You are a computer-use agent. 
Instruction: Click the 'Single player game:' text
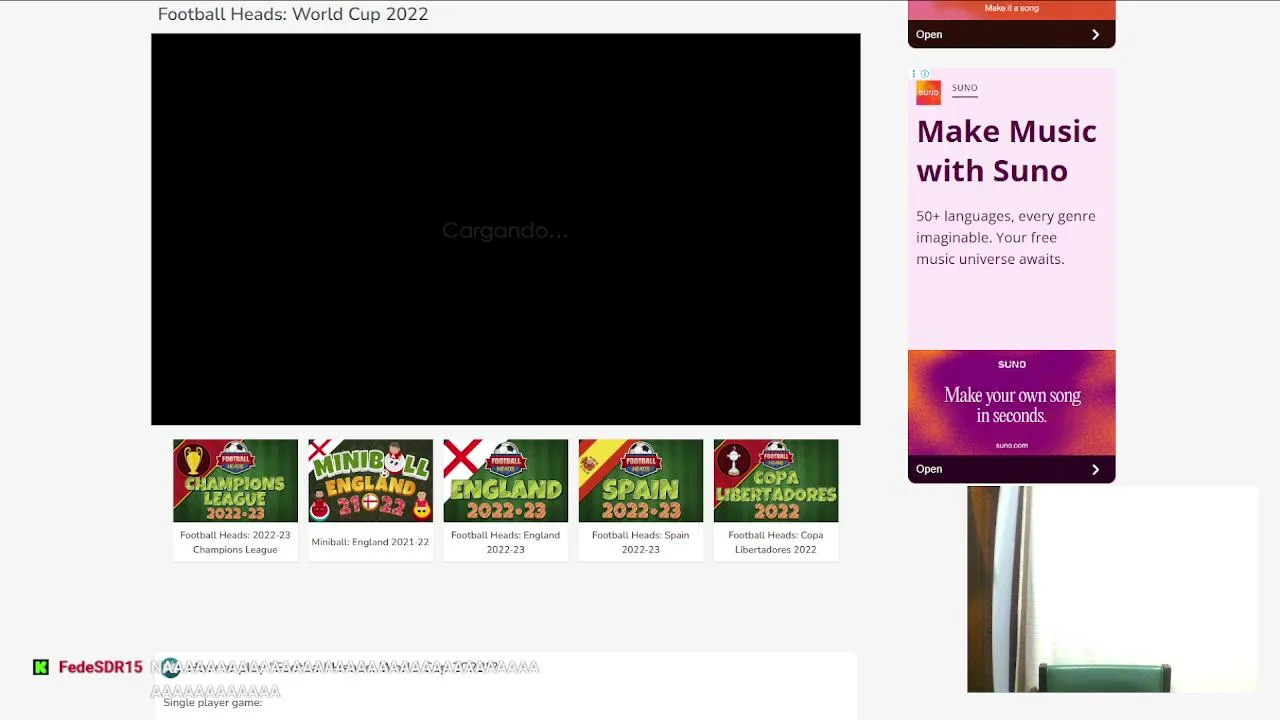[x=212, y=703]
